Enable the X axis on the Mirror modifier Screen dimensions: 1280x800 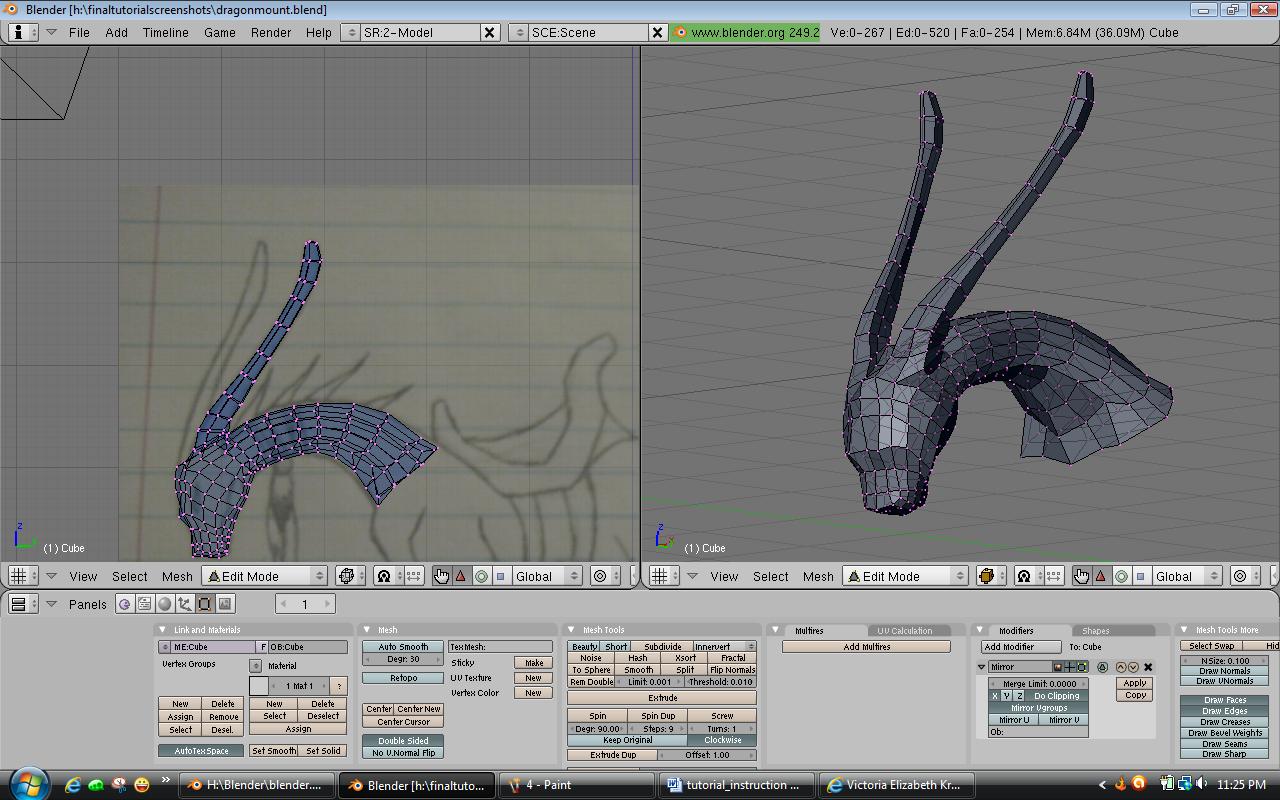click(994, 696)
